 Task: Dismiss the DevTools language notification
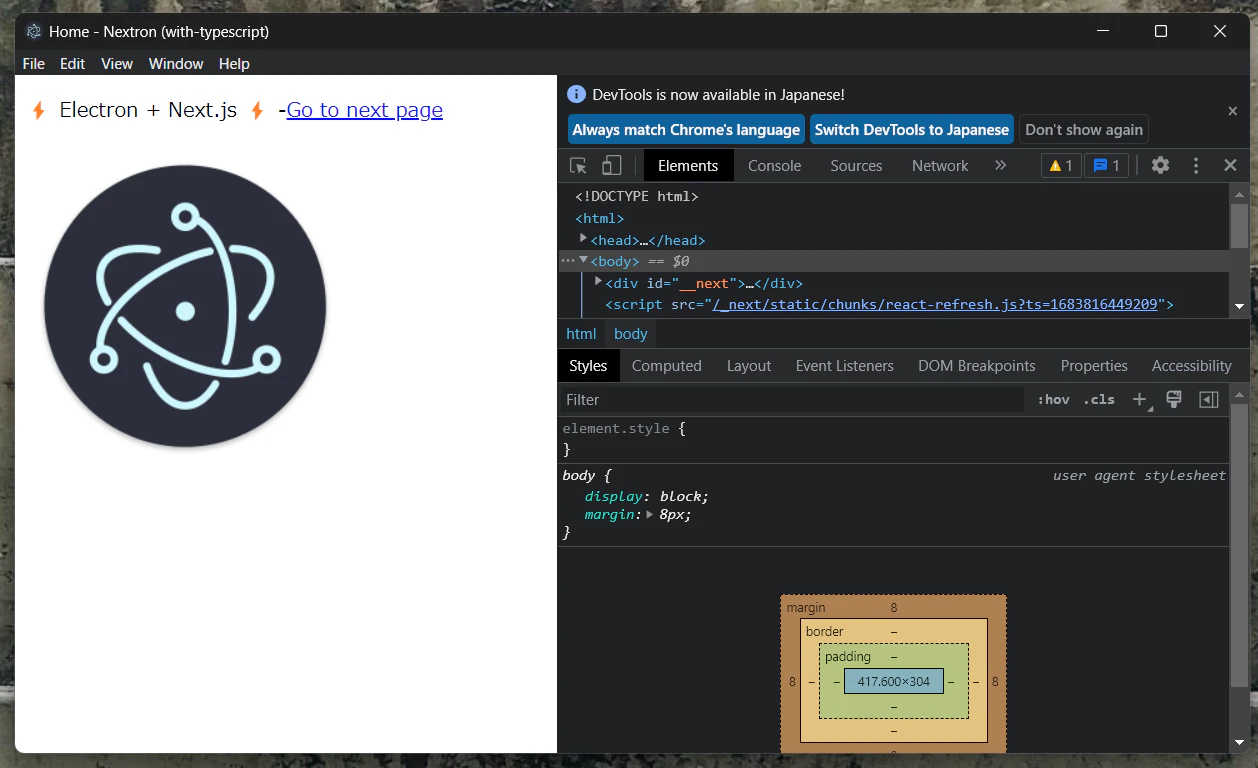[1233, 111]
